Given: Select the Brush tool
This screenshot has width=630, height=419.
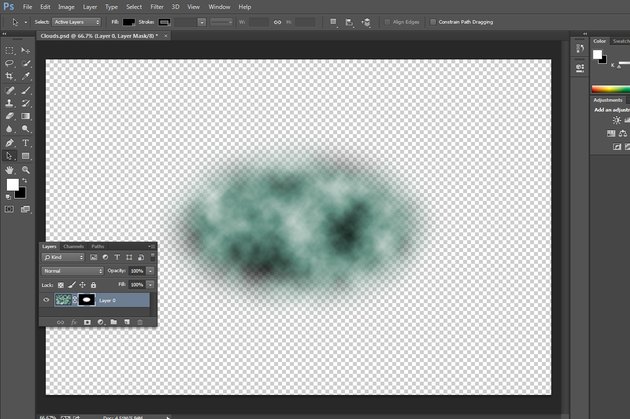Looking at the screenshot, I should 26,90.
